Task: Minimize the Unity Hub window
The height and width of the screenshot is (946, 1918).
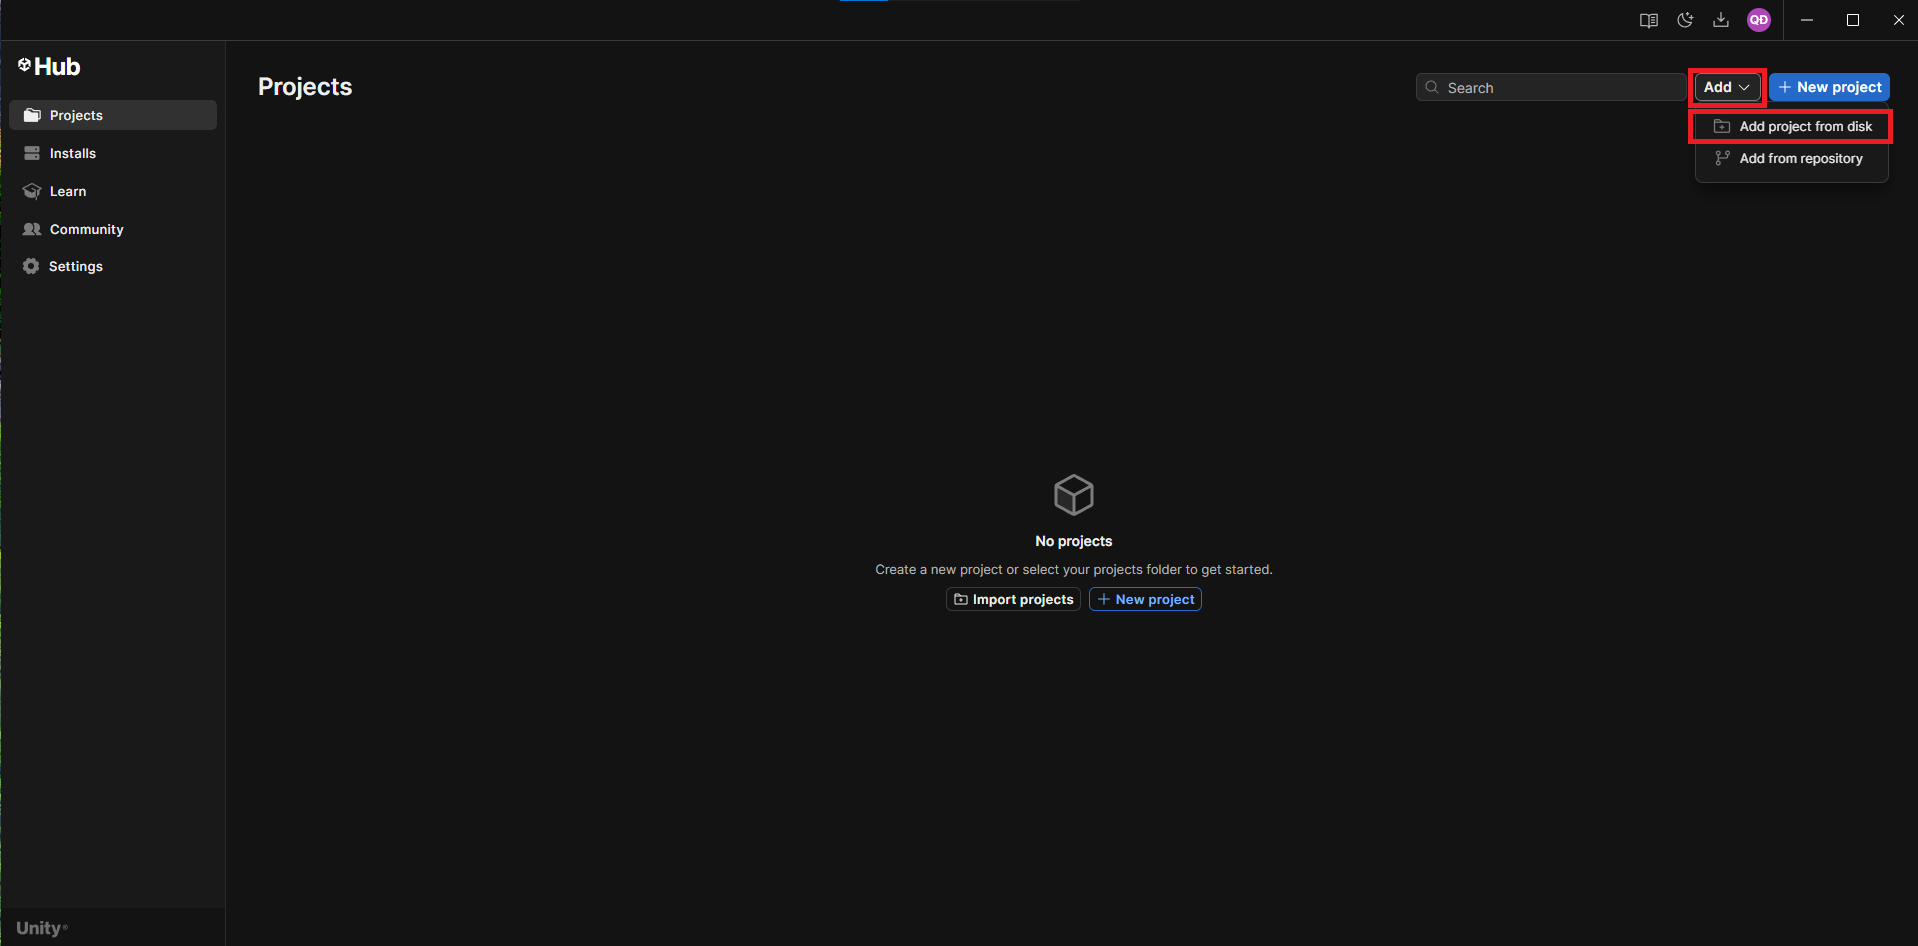Action: (1806, 20)
